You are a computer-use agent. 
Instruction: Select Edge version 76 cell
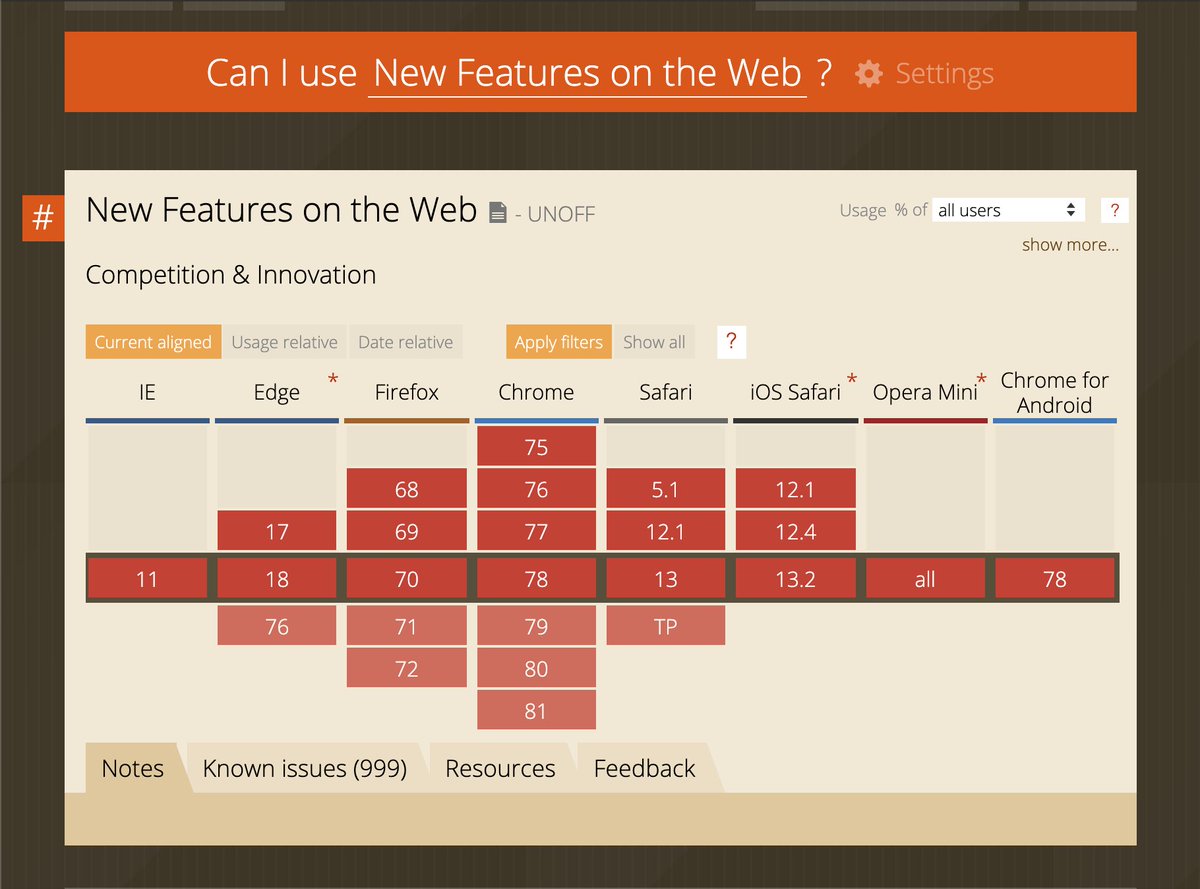277,627
